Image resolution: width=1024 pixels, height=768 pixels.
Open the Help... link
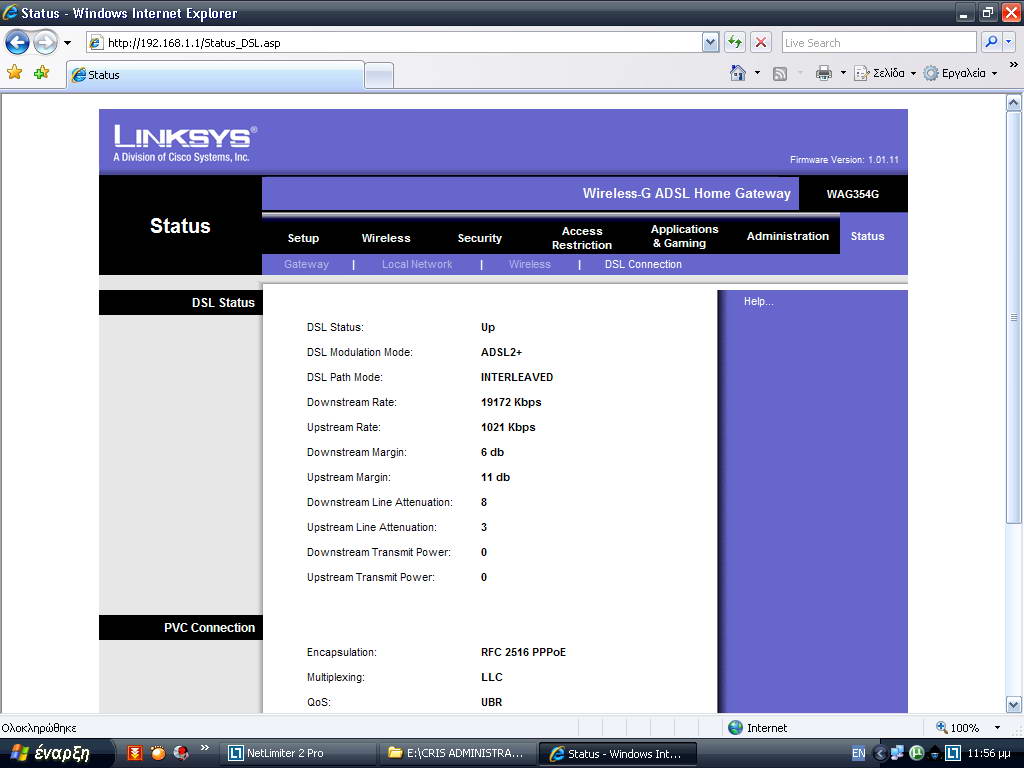tap(758, 302)
